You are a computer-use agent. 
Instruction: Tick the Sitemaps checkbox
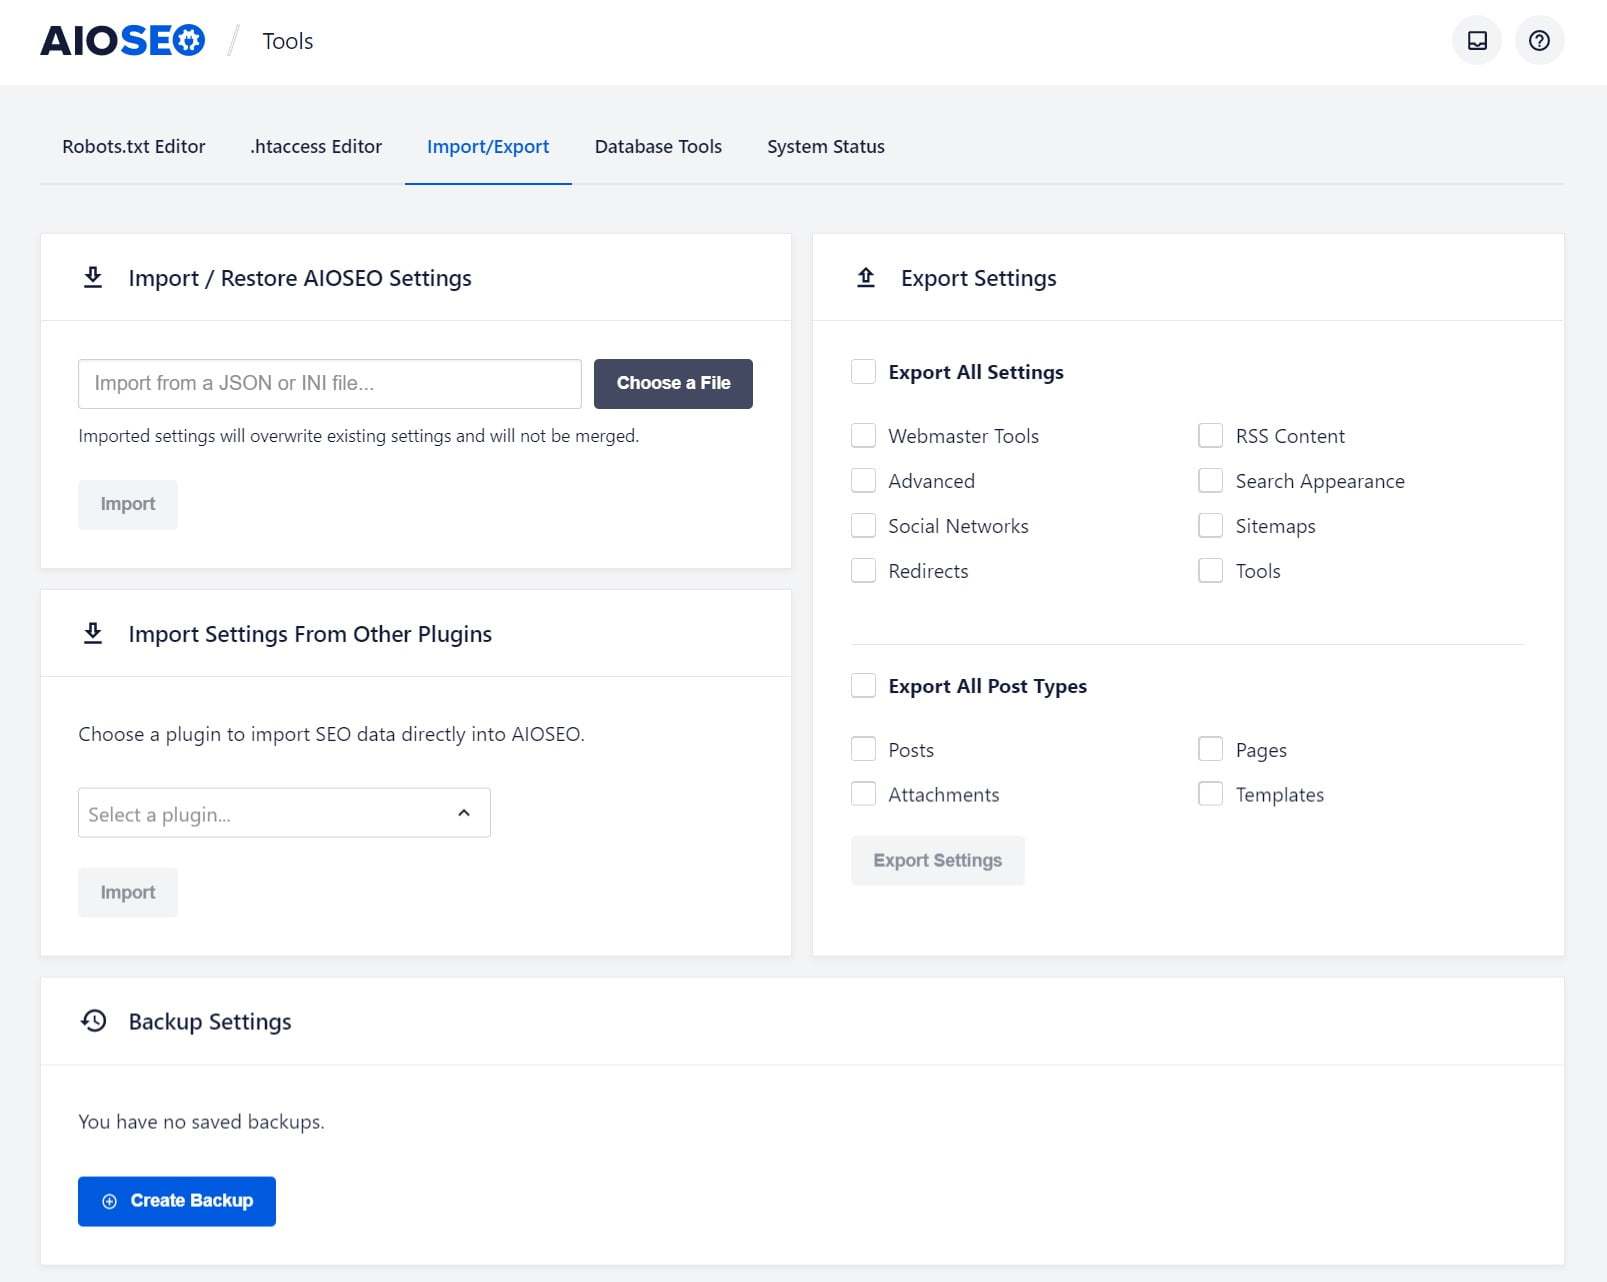[x=1210, y=526]
